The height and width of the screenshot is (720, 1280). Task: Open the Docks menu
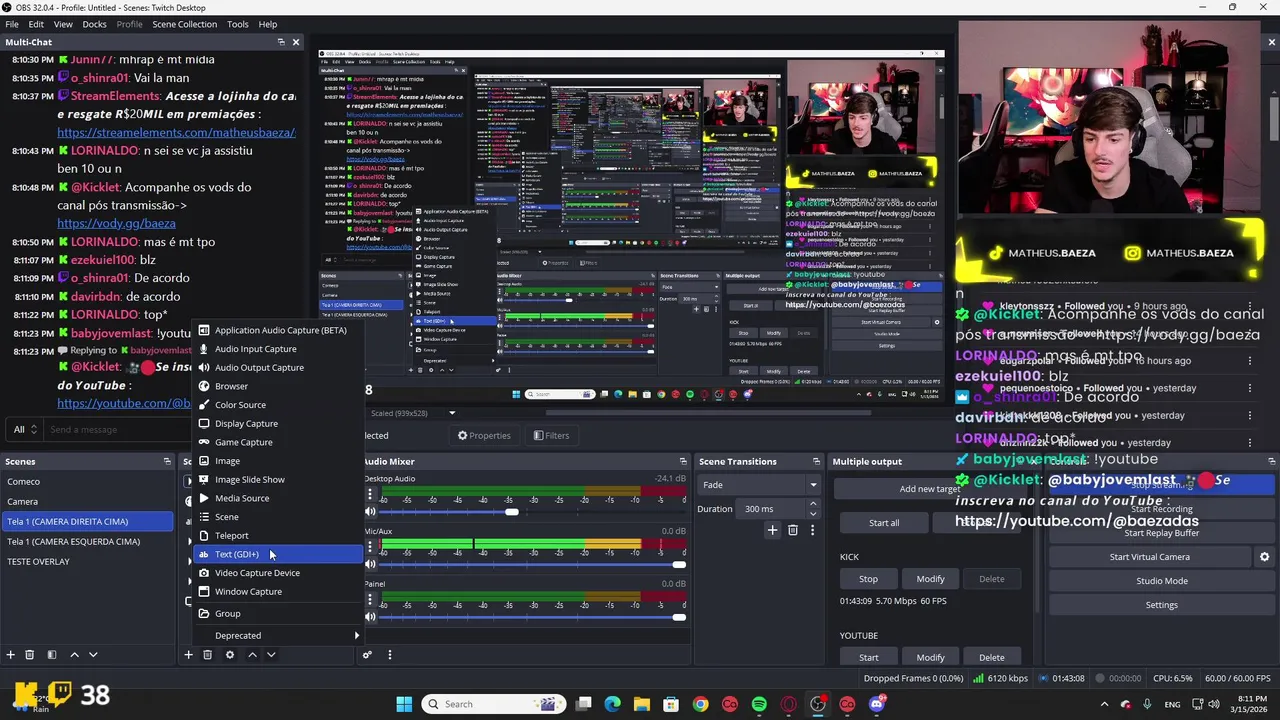(94, 24)
